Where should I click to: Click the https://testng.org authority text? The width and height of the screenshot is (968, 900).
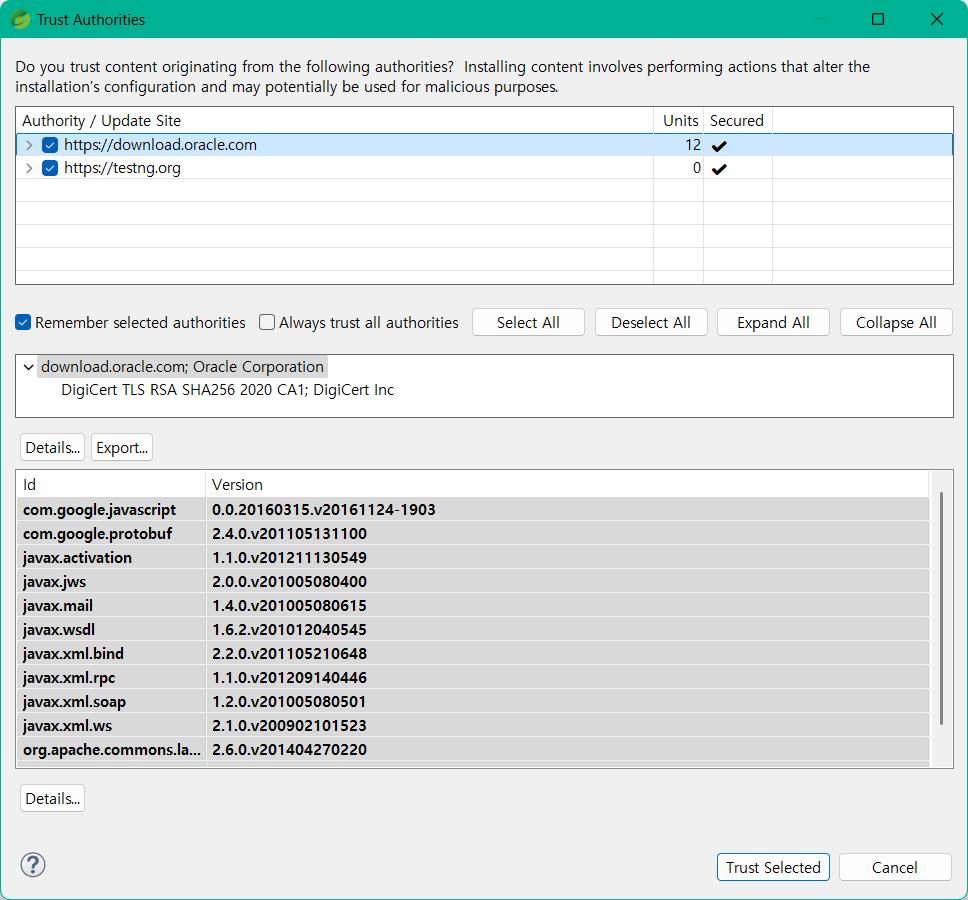(x=122, y=168)
